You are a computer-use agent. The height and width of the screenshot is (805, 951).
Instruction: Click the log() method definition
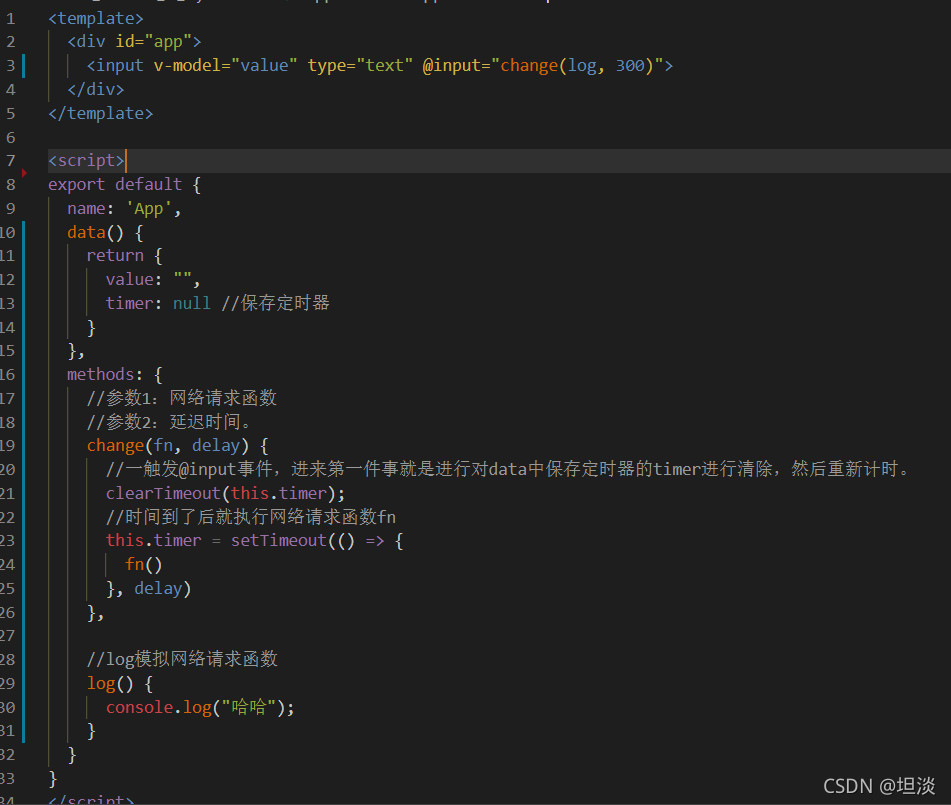(110, 684)
